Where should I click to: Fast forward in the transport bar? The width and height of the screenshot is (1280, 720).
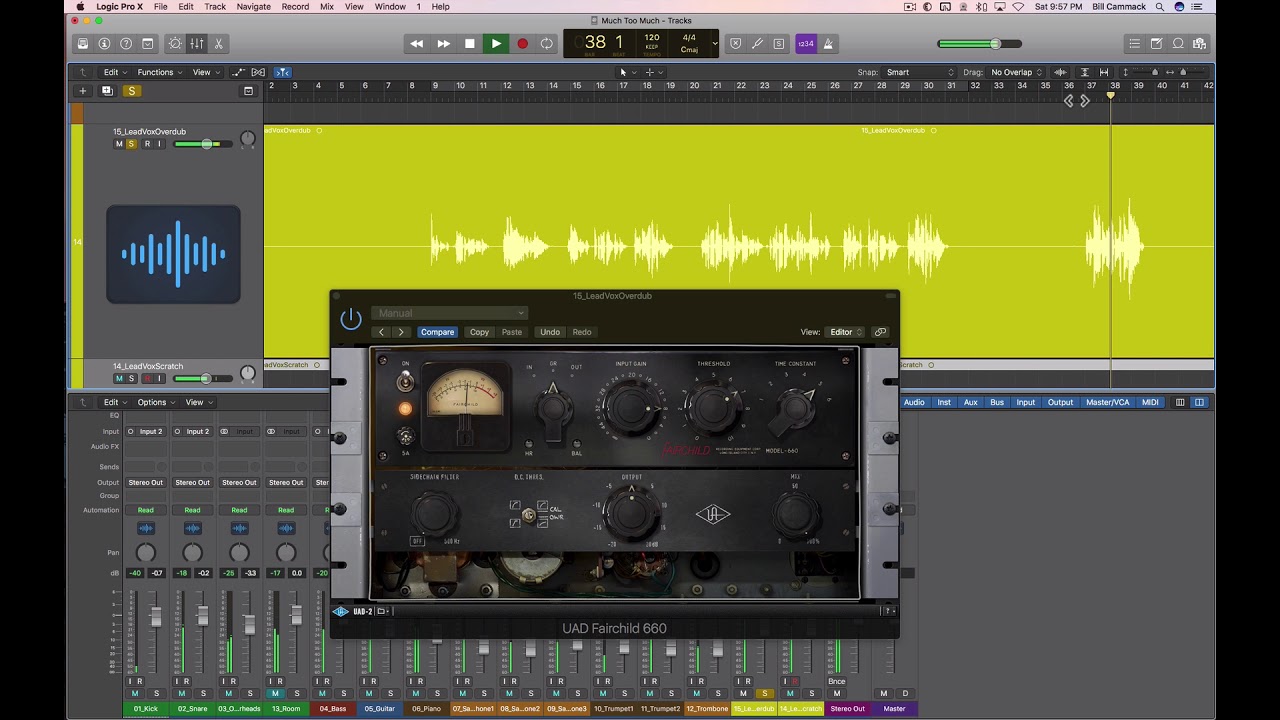(x=444, y=43)
